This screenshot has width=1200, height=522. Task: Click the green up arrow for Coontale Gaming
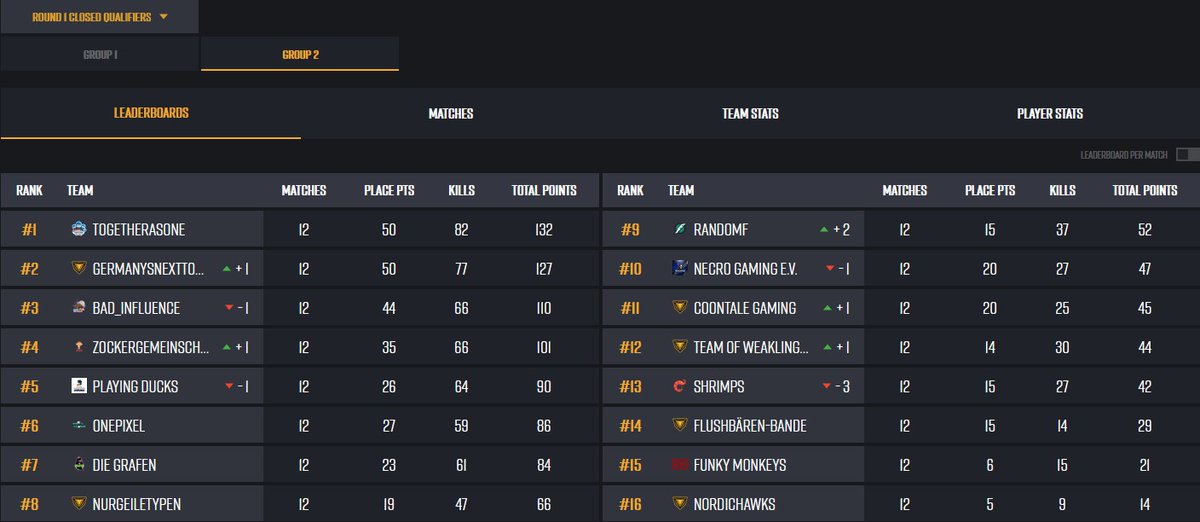(826, 307)
